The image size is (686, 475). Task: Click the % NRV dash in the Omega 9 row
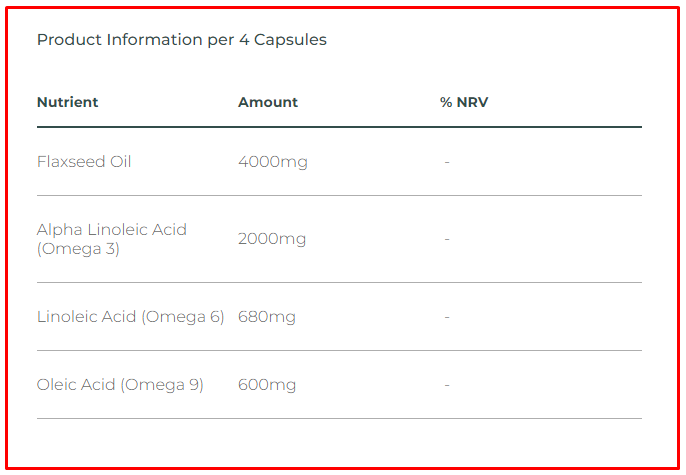(447, 385)
